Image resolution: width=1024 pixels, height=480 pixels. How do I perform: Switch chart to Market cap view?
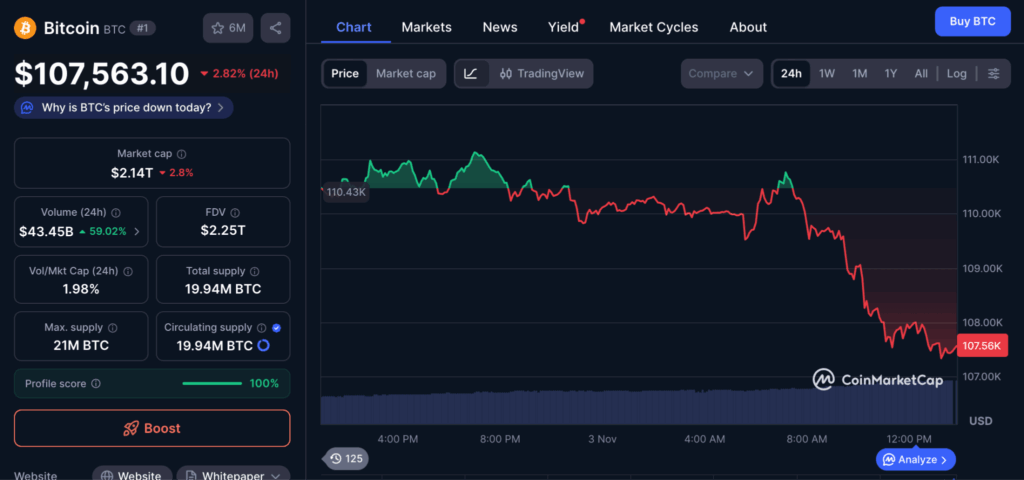[x=405, y=73]
